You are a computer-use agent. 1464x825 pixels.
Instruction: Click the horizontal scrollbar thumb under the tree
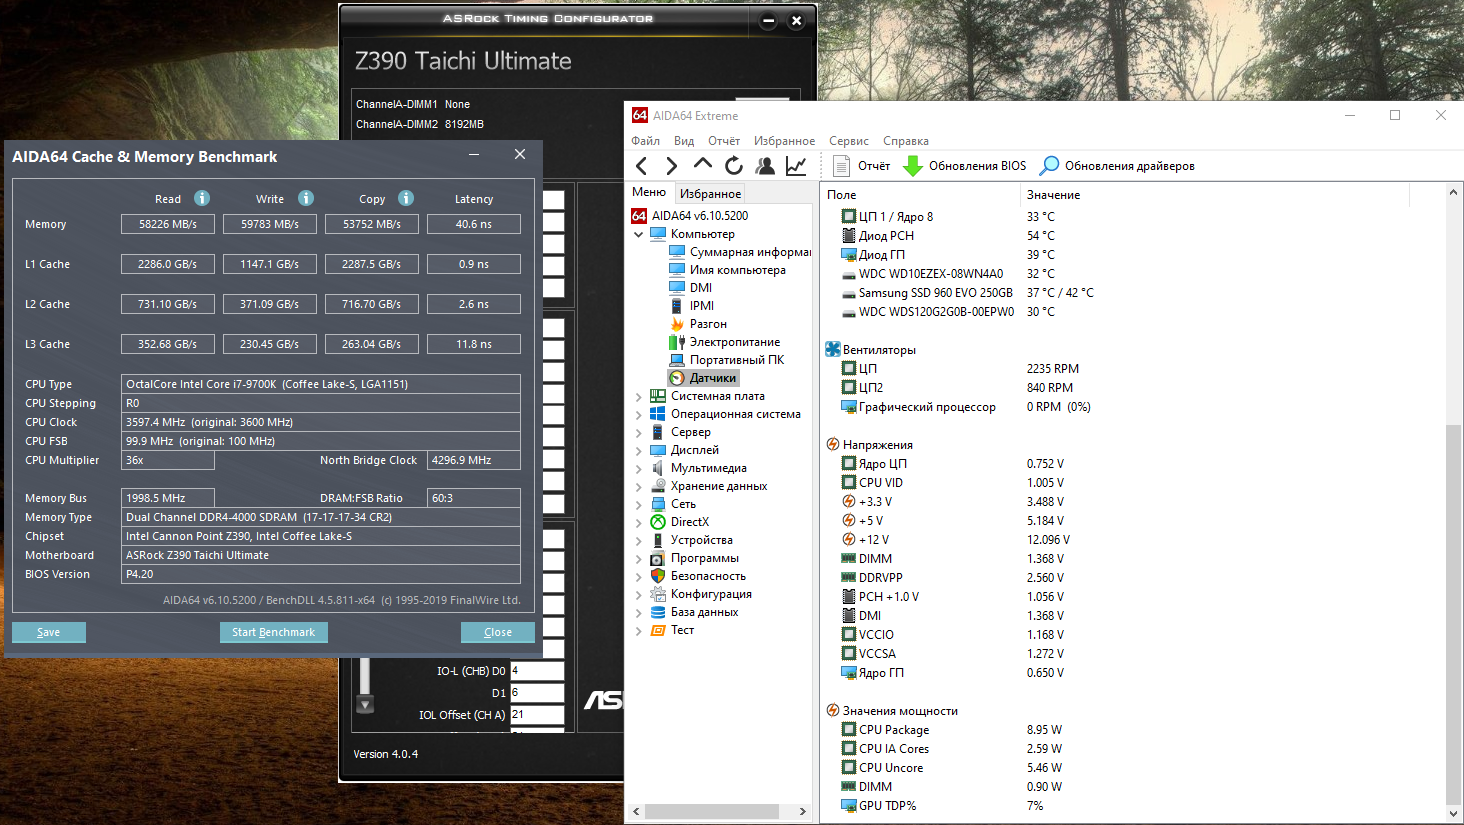(710, 811)
